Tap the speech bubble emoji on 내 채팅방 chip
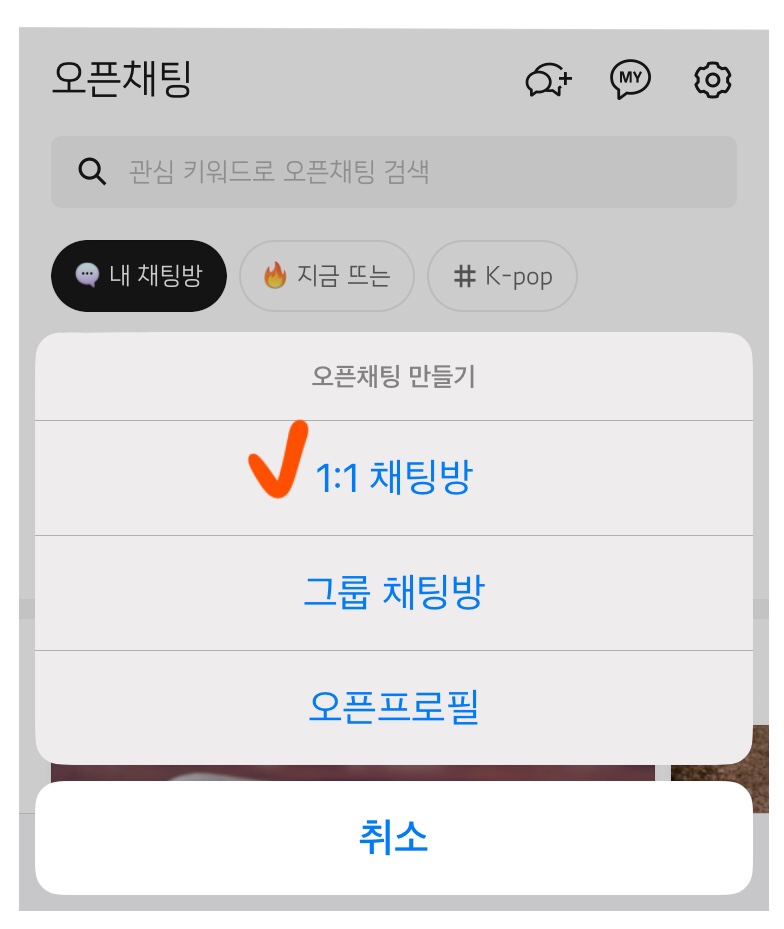The image size is (784, 929). (x=88, y=276)
